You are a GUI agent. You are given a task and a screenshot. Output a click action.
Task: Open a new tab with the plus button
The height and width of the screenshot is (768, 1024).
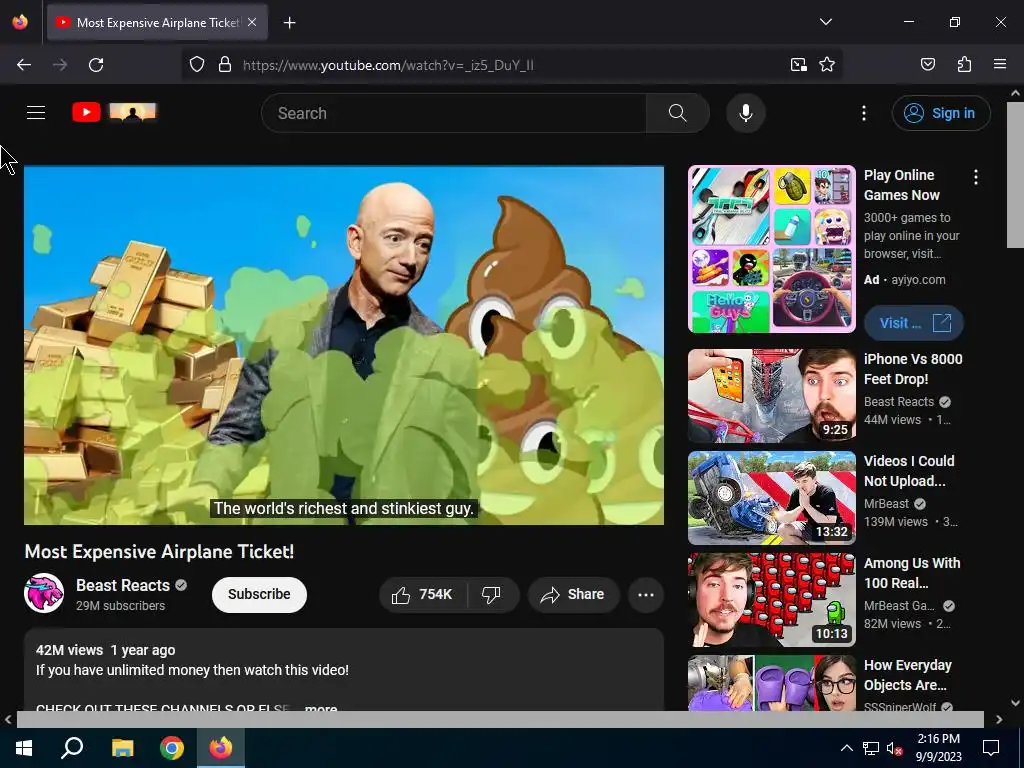pos(289,23)
